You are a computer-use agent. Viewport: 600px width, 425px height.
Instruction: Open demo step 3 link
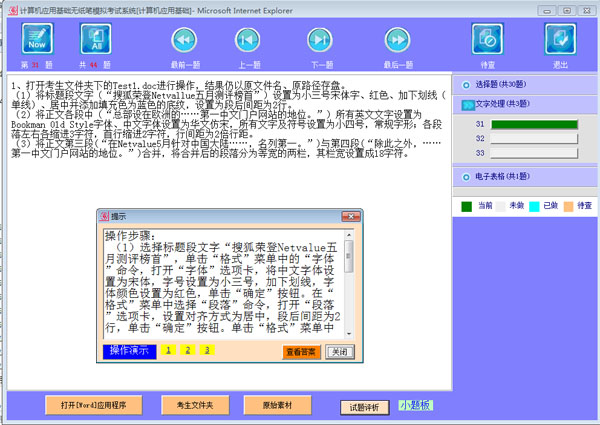click(207, 350)
